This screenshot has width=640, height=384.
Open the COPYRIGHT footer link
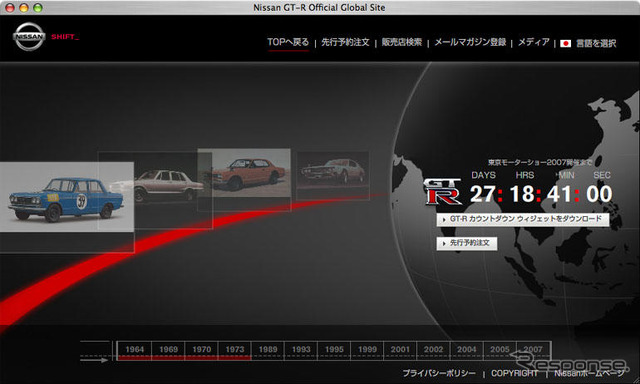point(514,373)
